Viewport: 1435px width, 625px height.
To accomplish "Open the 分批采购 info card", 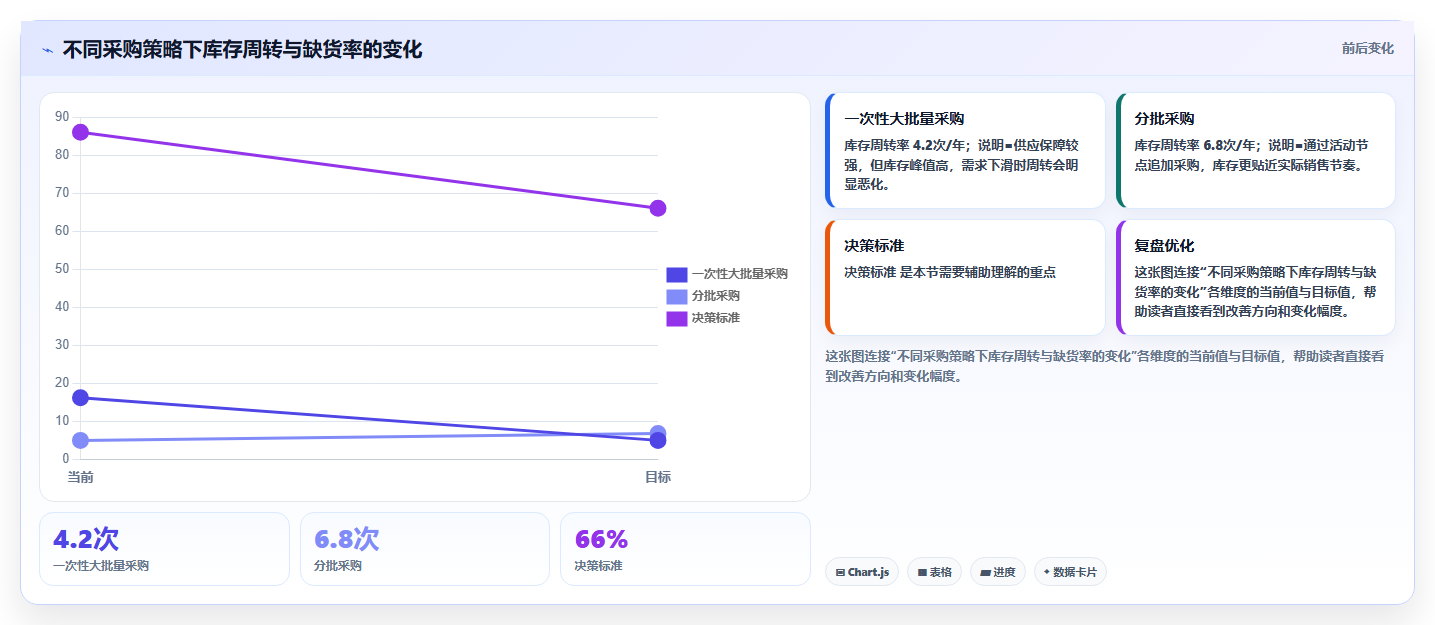I will point(1255,150).
